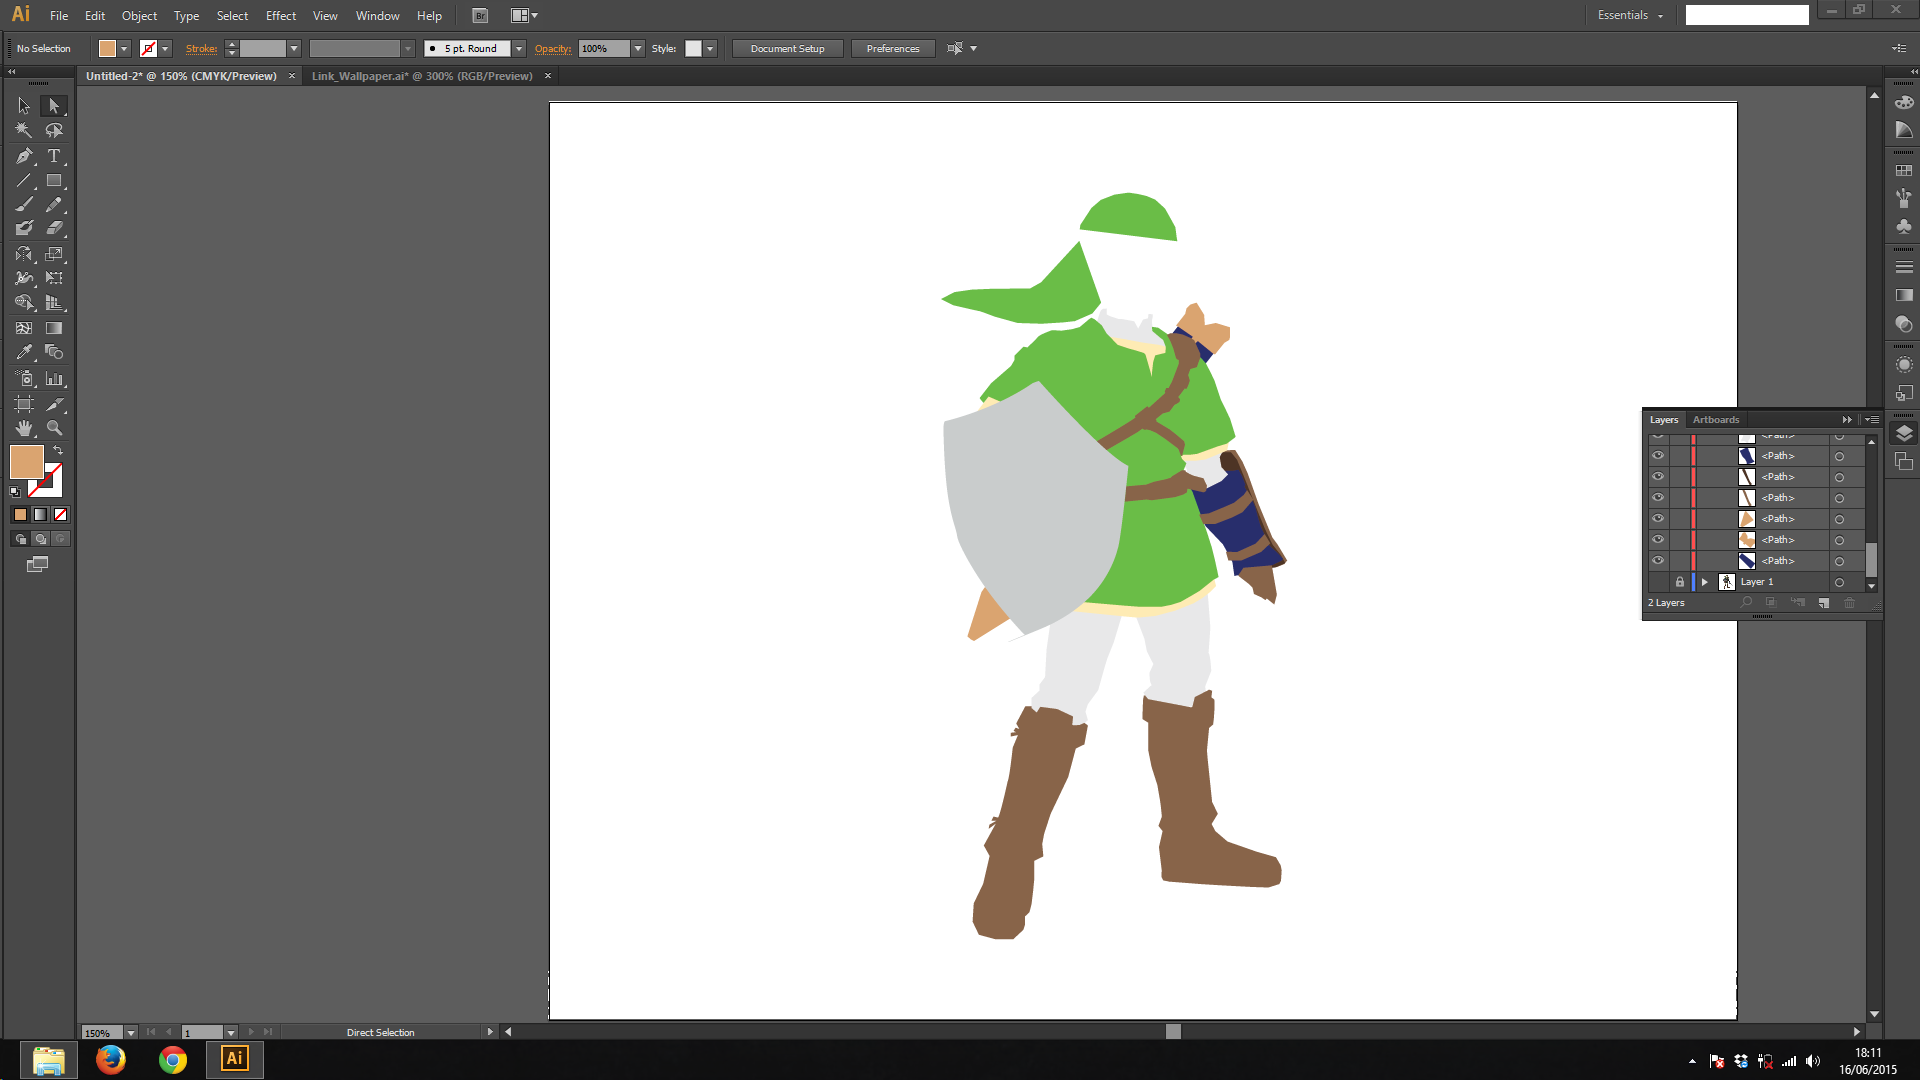Show Layer 1 using its visibility box

[1658, 582]
